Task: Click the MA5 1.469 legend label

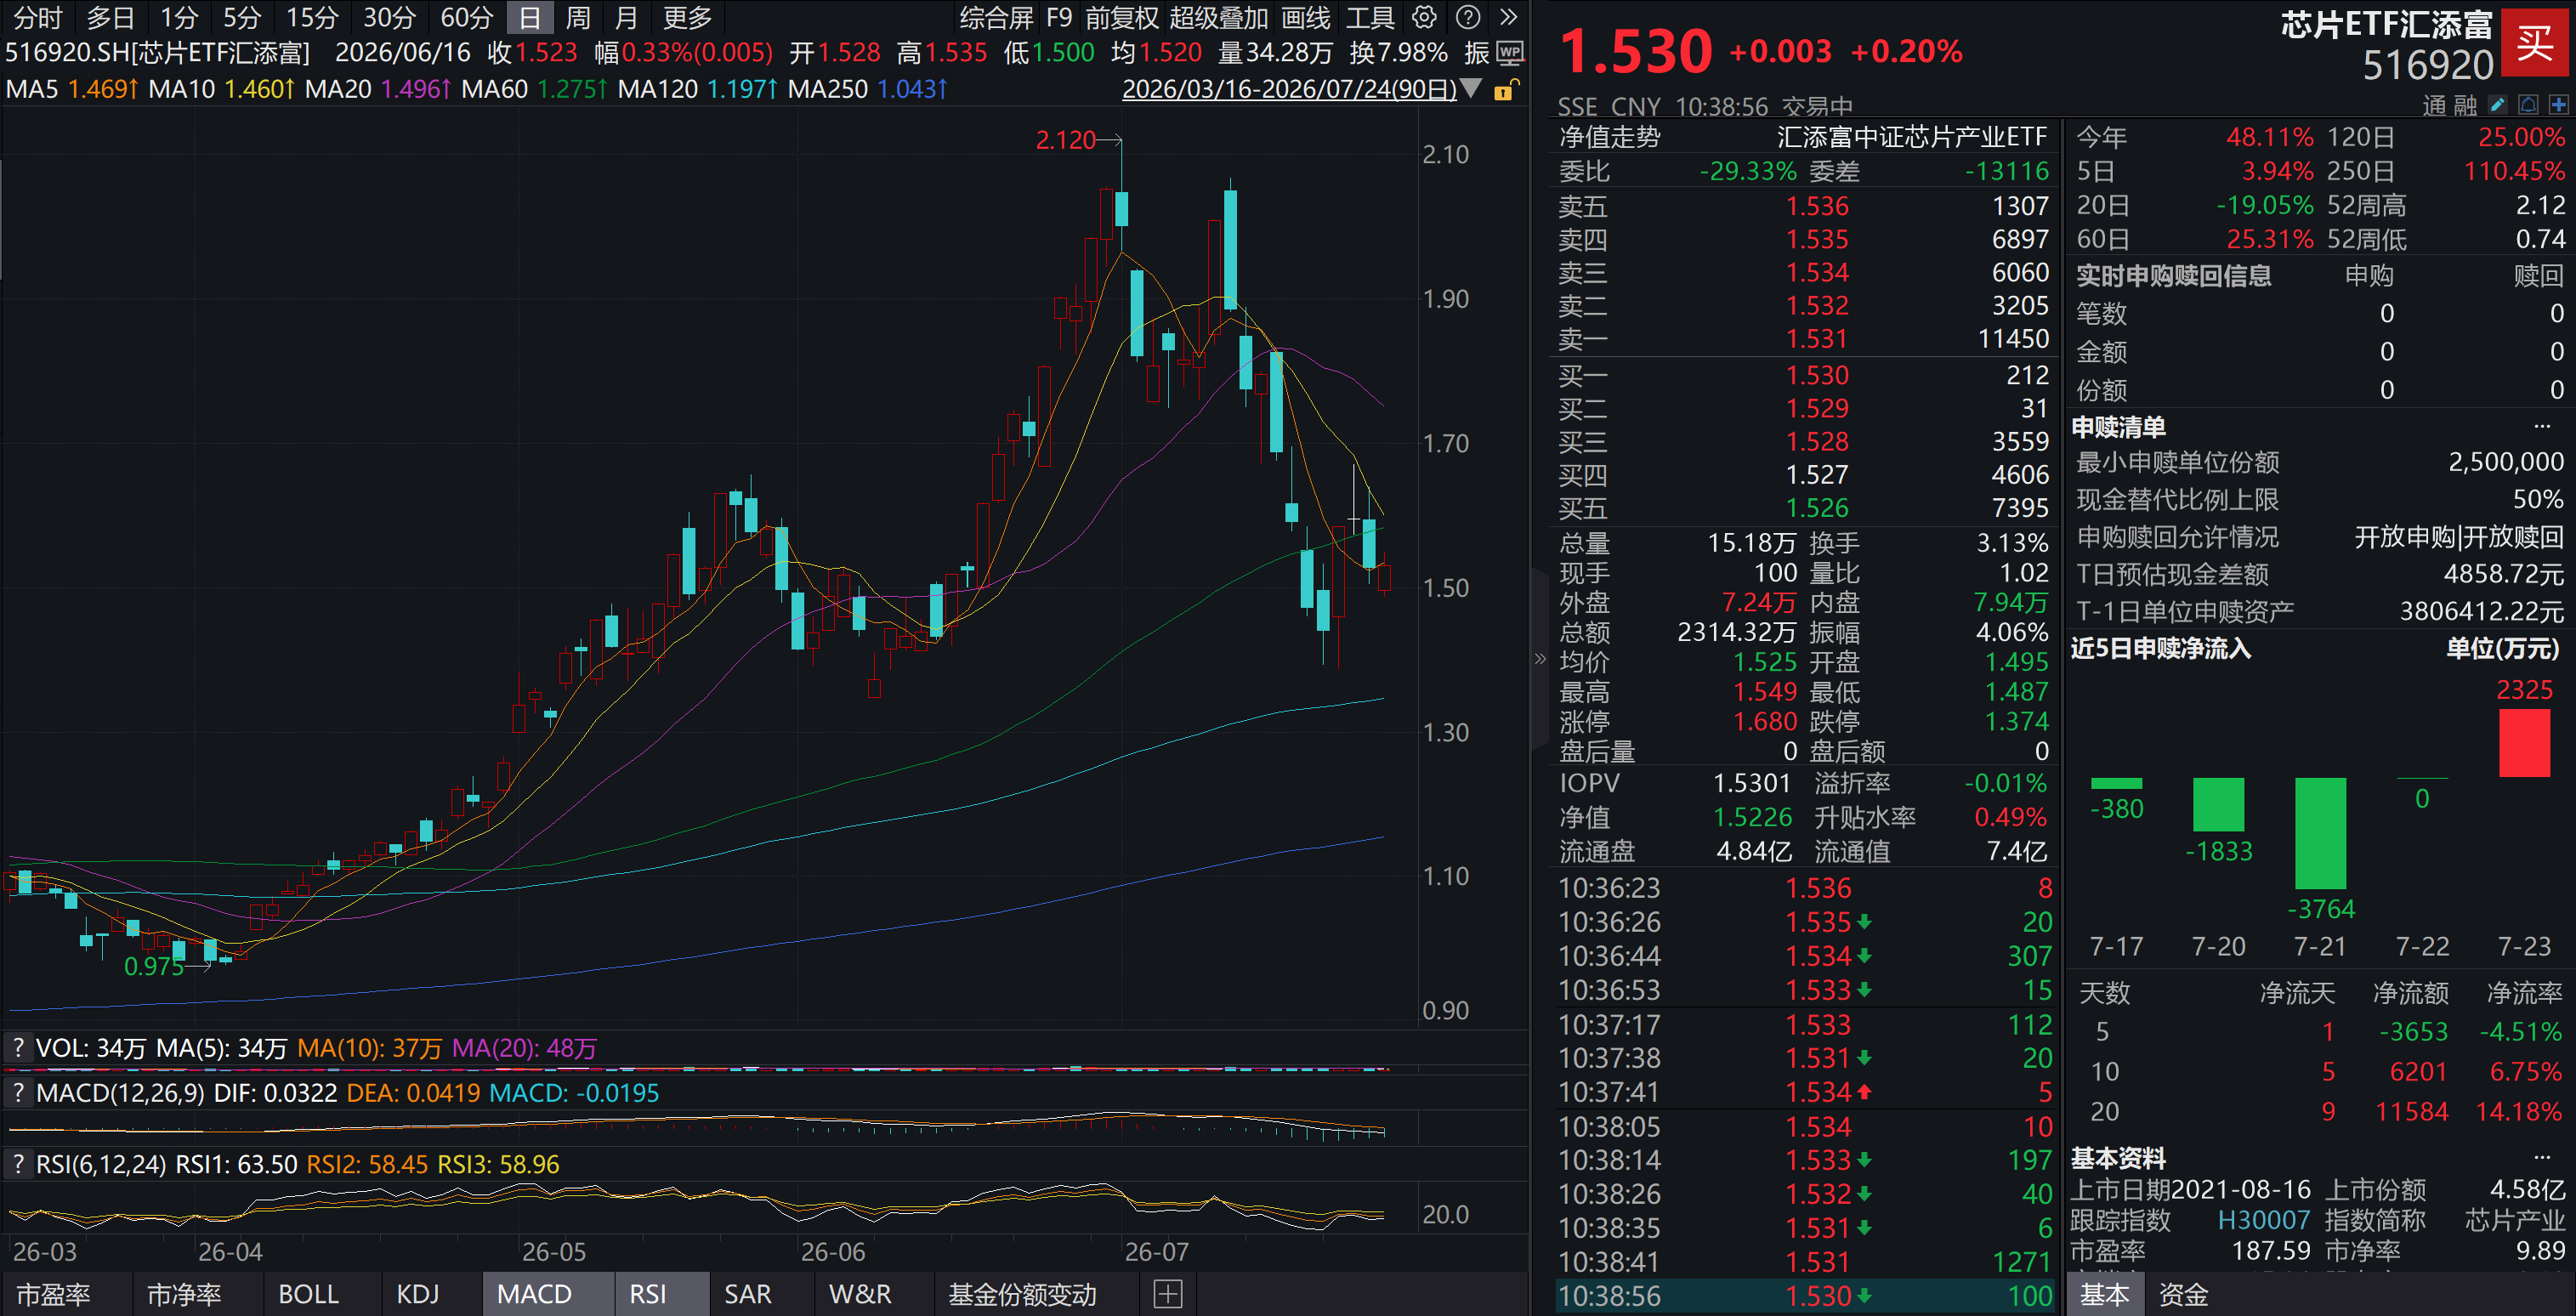Action: pos(72,89)
